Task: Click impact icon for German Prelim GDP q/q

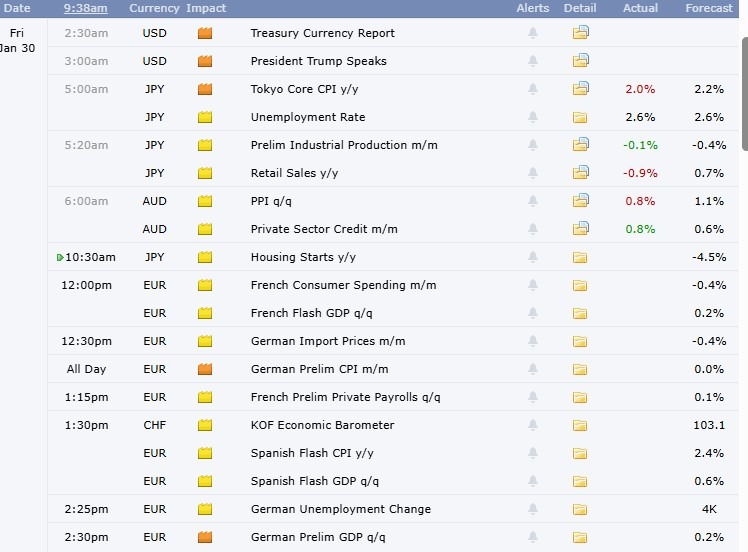Action: click(x=206, y=537)
